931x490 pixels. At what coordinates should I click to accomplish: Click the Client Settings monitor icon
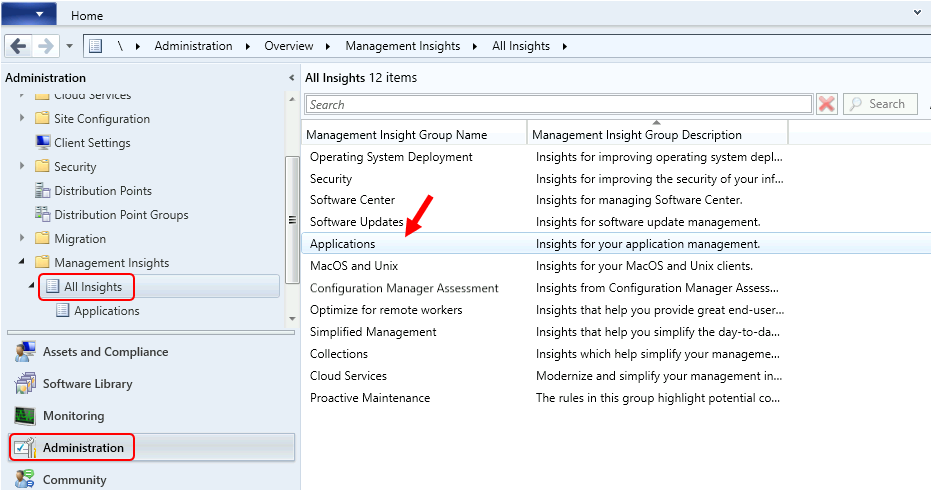[x=42, y=143]
